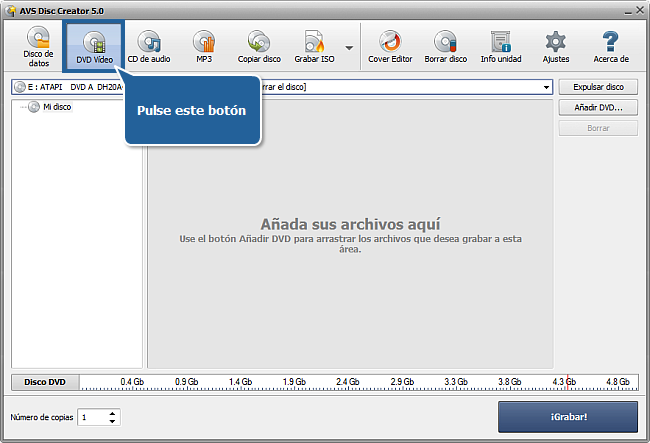Minimize the AVS Disc Creator window
Screen dimensions: 650x443
628,12
